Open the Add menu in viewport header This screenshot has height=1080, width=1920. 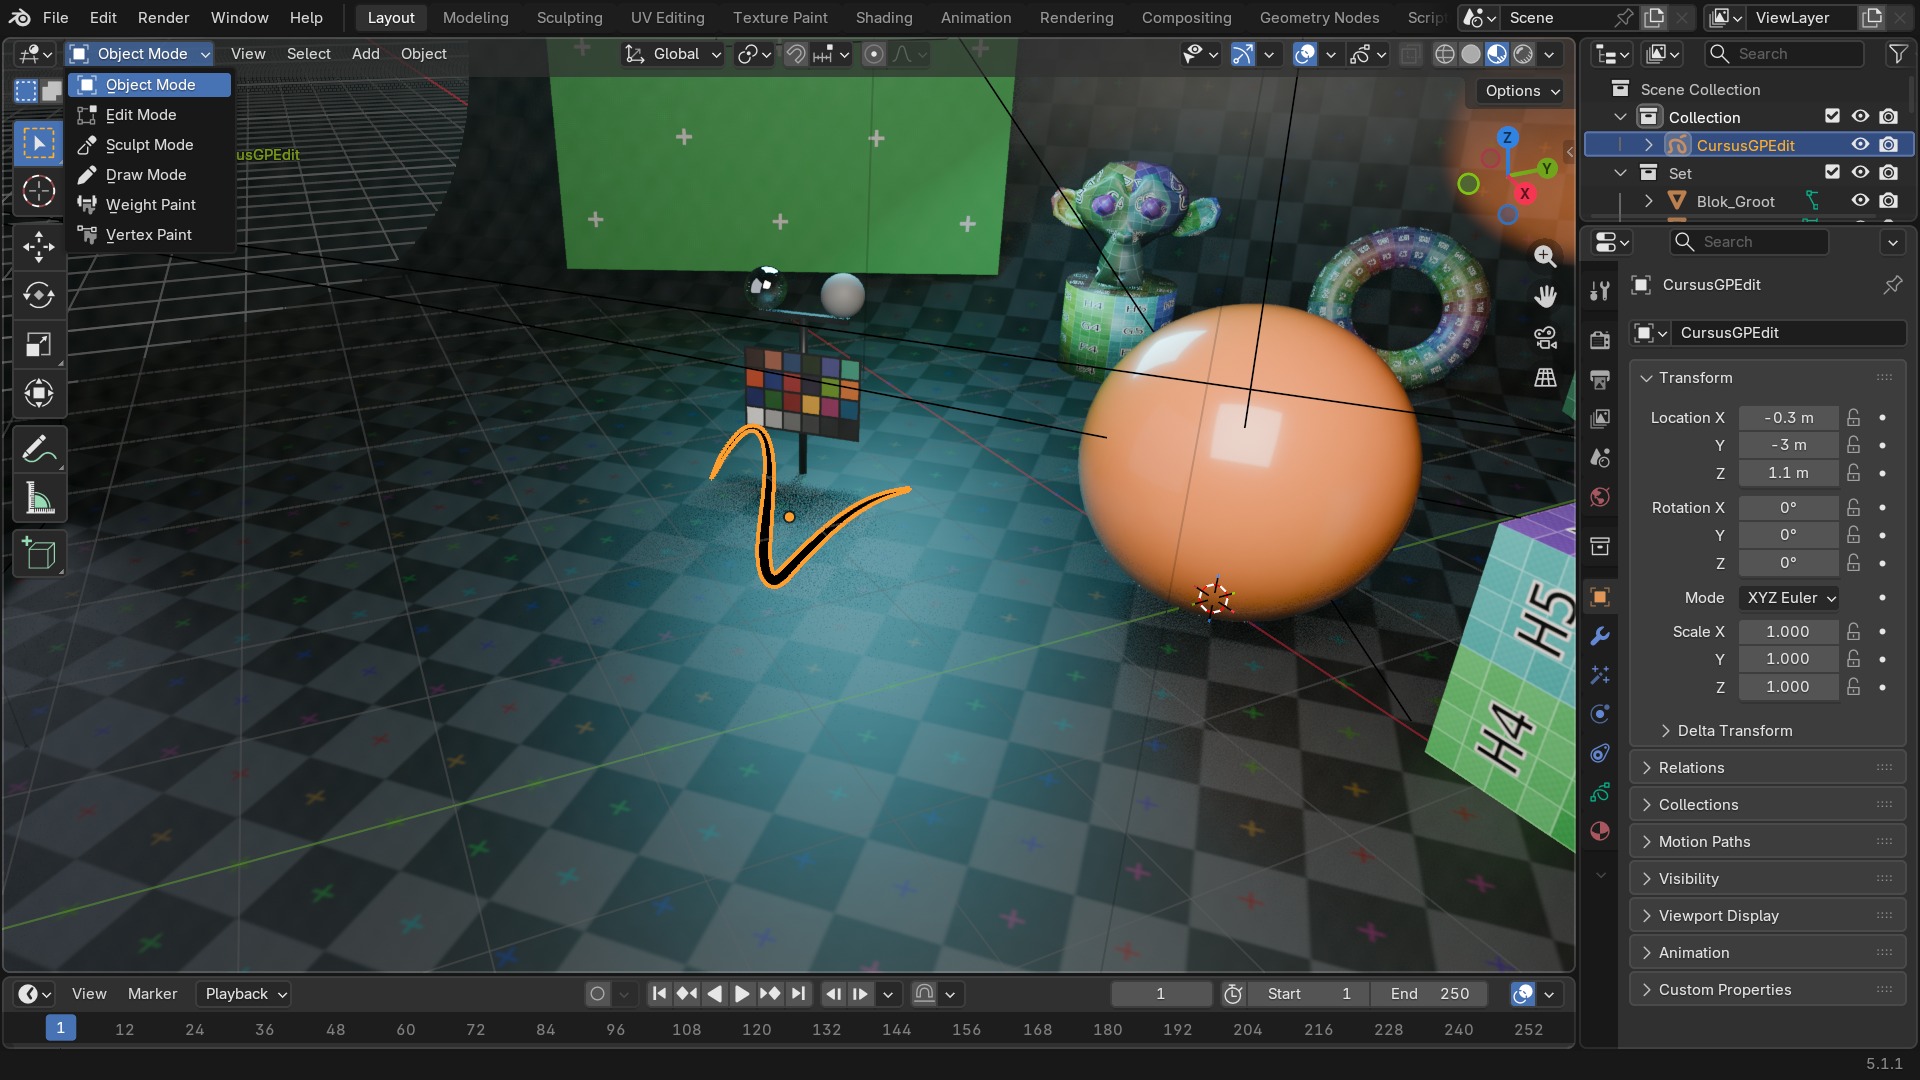(x=366, y=54)
